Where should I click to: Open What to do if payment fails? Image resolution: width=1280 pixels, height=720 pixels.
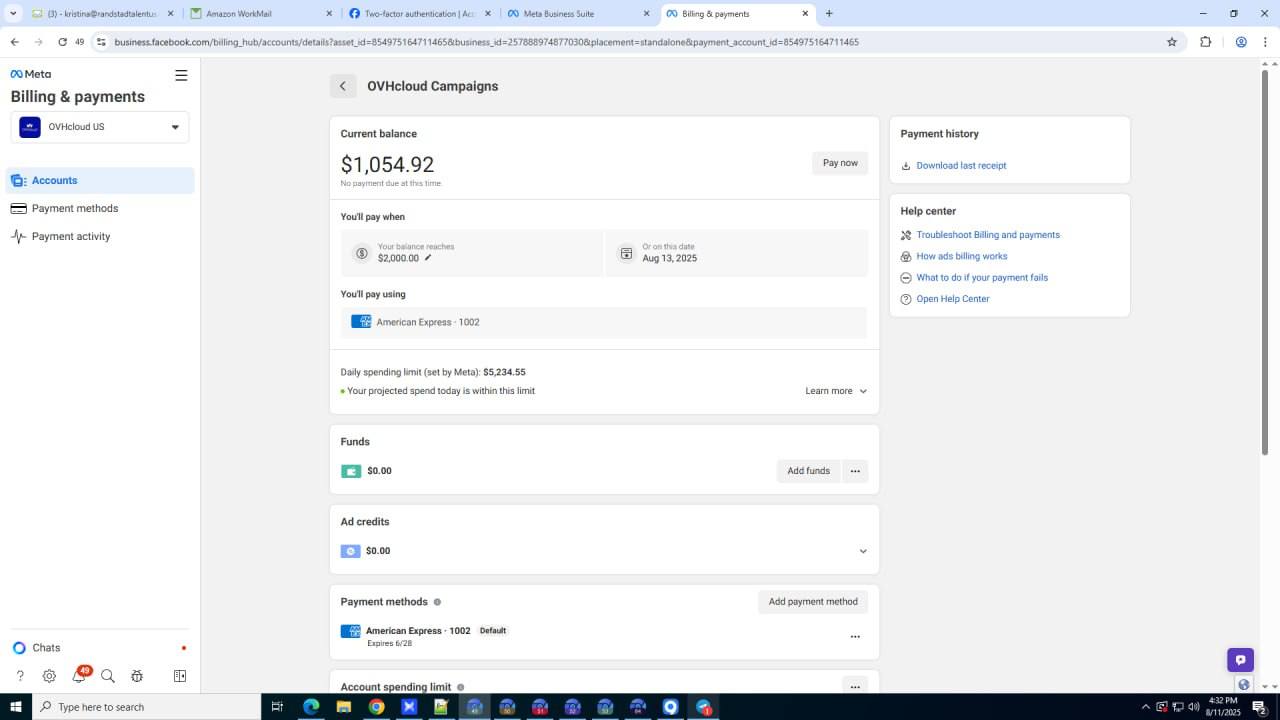[982, 278]
